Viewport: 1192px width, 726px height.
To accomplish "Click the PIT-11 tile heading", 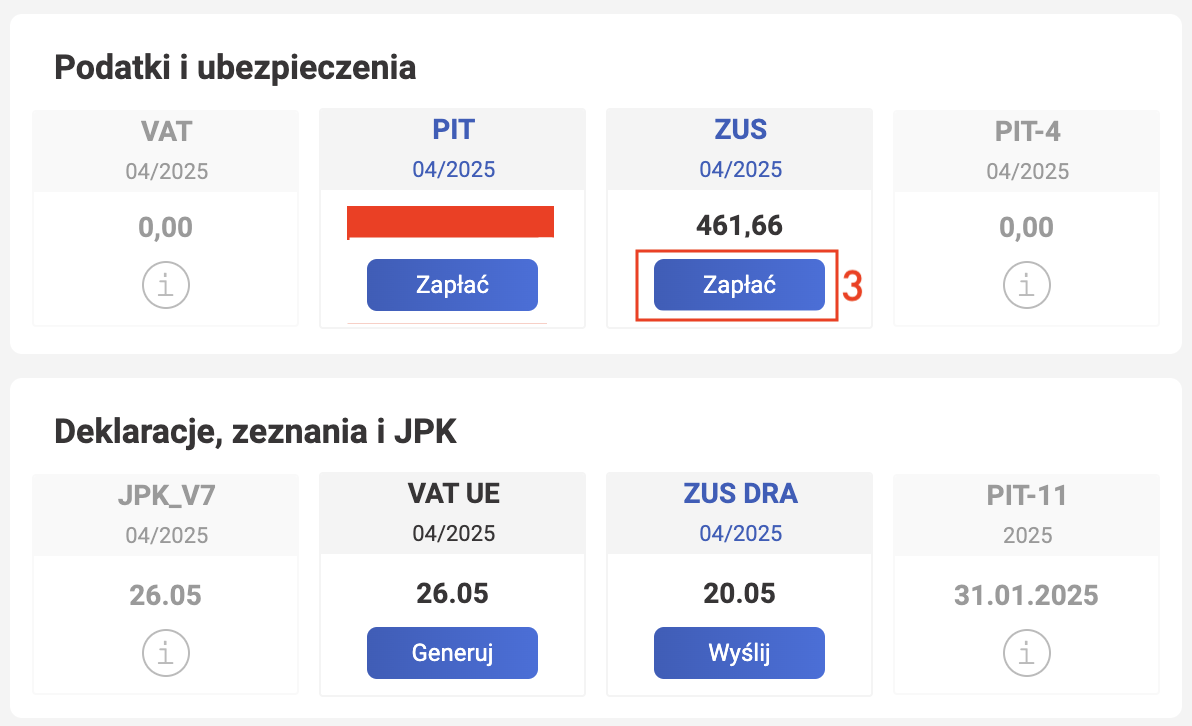I will pyautogui.click(x=1027, y=496).
